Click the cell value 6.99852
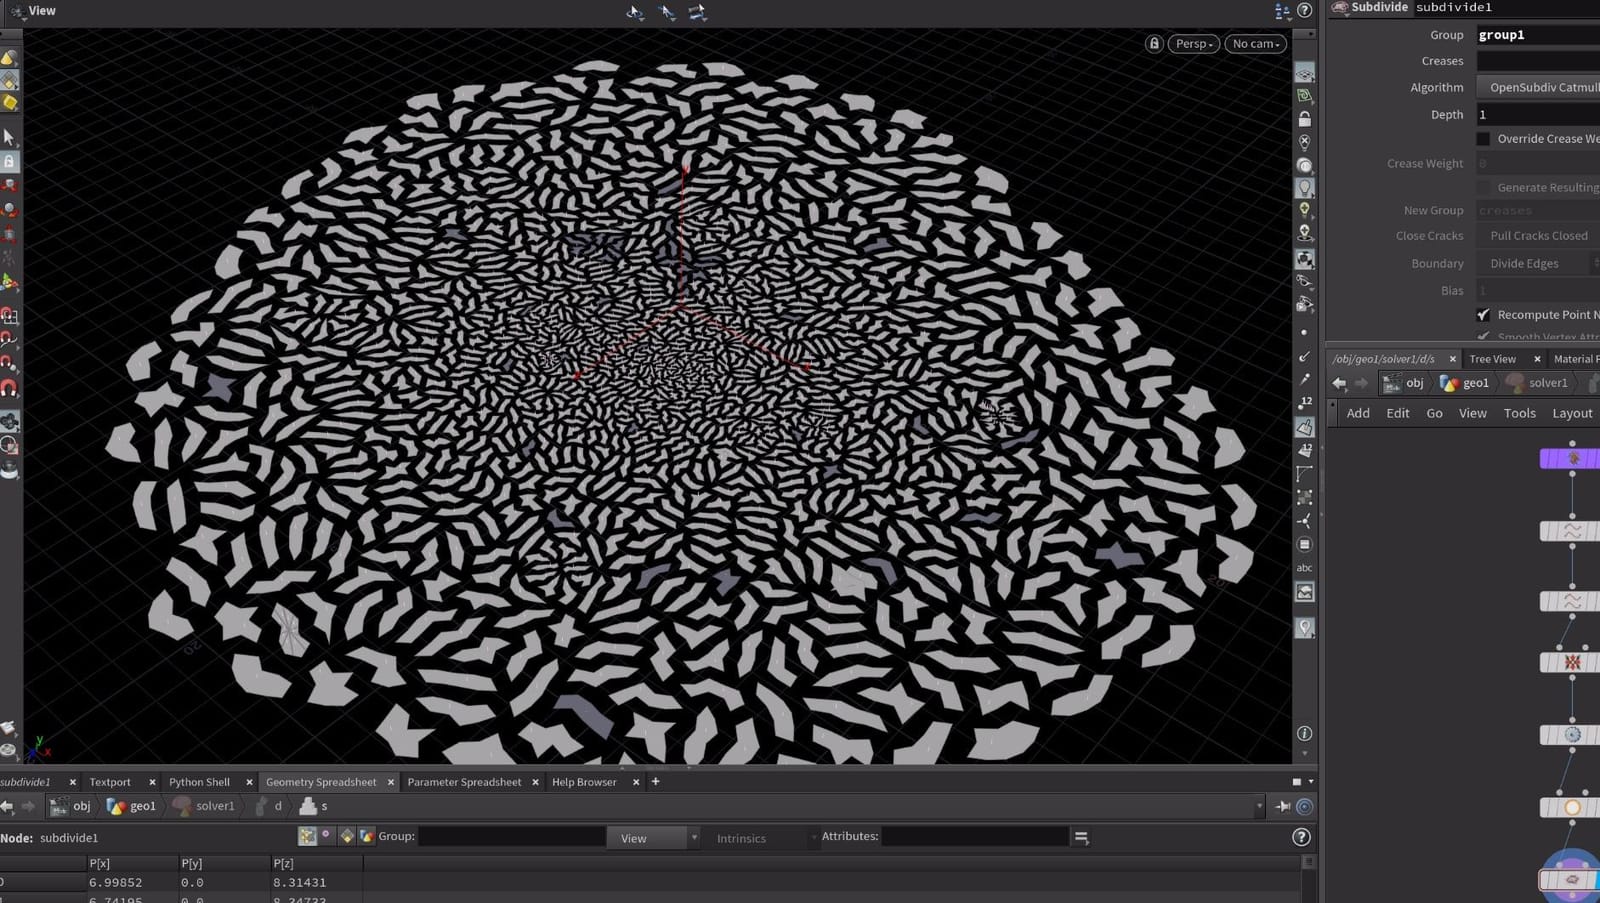The image size is (1600, 903). [x=115, y=883]
